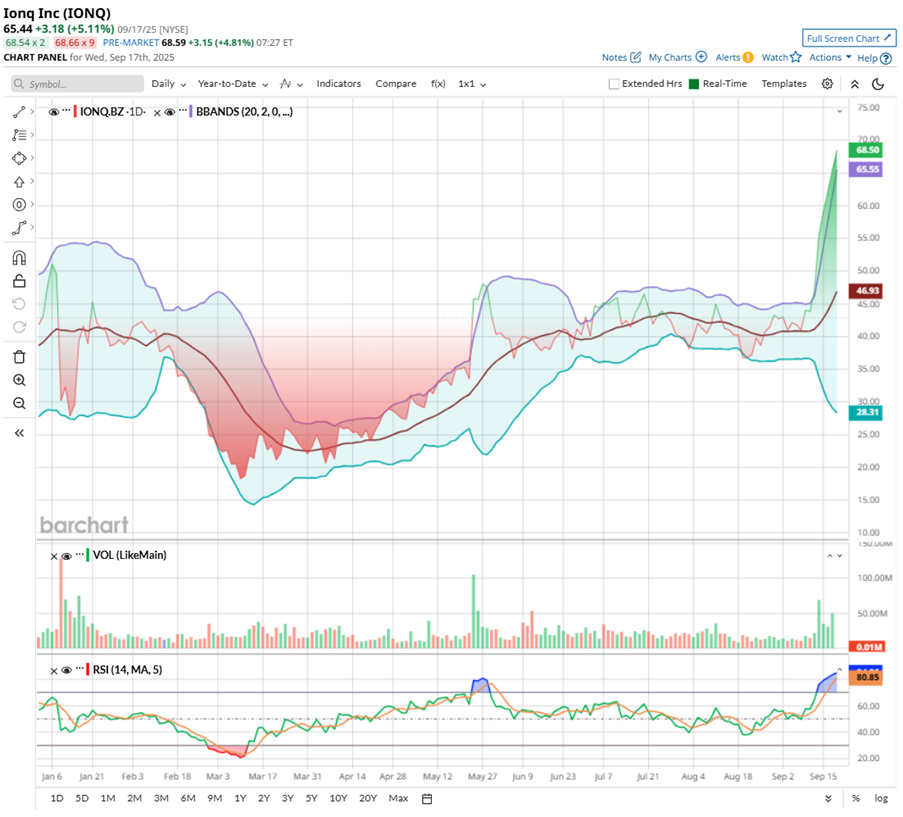Remove the BBANDS indicator
Screen dimensions: 903x817
tap(157, 113)
